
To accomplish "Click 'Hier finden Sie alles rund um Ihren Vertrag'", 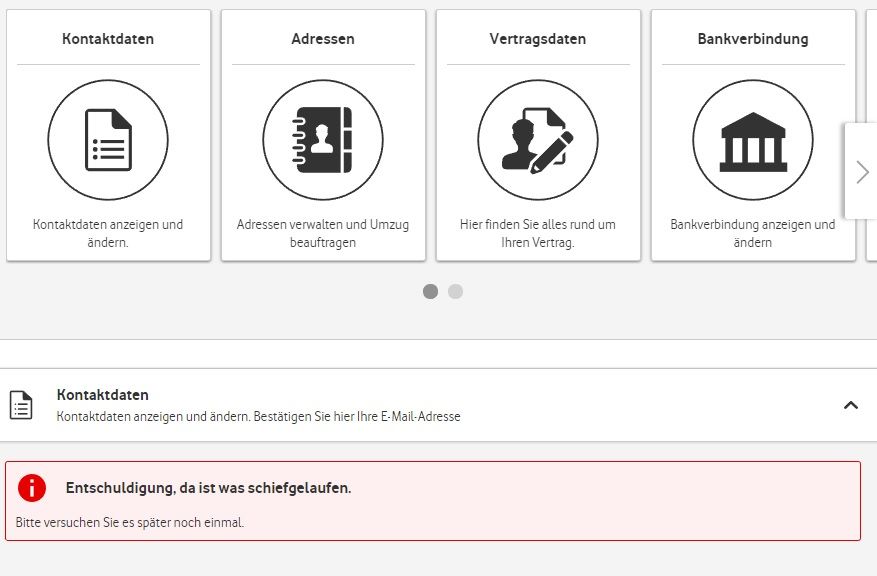I will pos(538,233).
